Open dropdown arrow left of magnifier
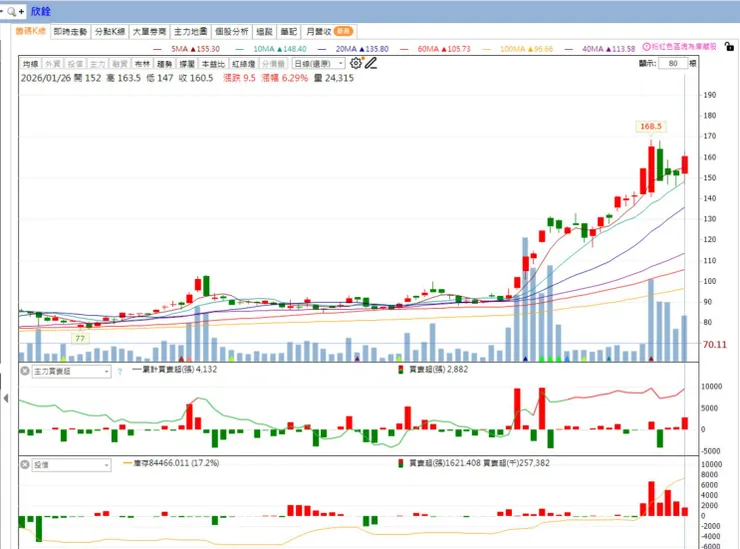Viewport: 740px width, 549px height. pos(2,11)
